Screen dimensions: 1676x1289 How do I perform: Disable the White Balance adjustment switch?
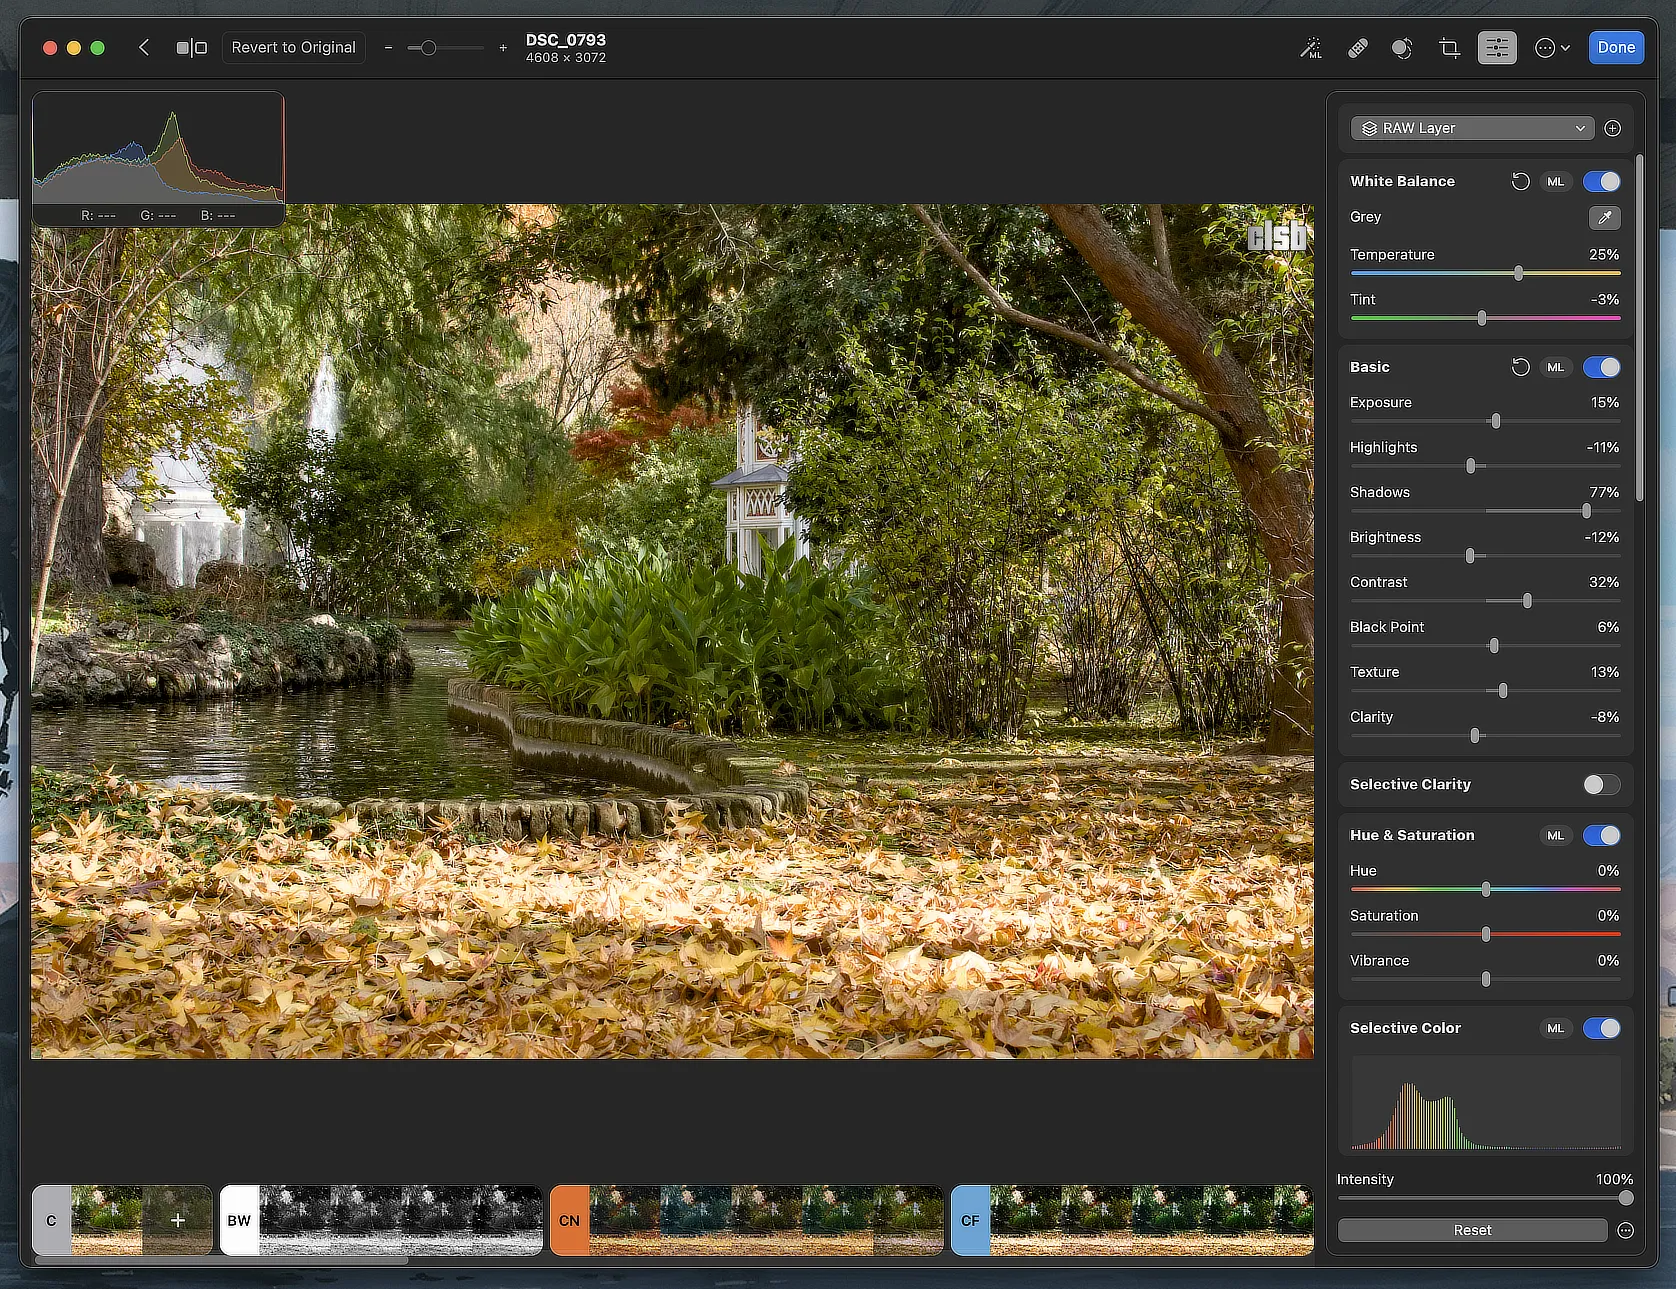click(1601, 182)
